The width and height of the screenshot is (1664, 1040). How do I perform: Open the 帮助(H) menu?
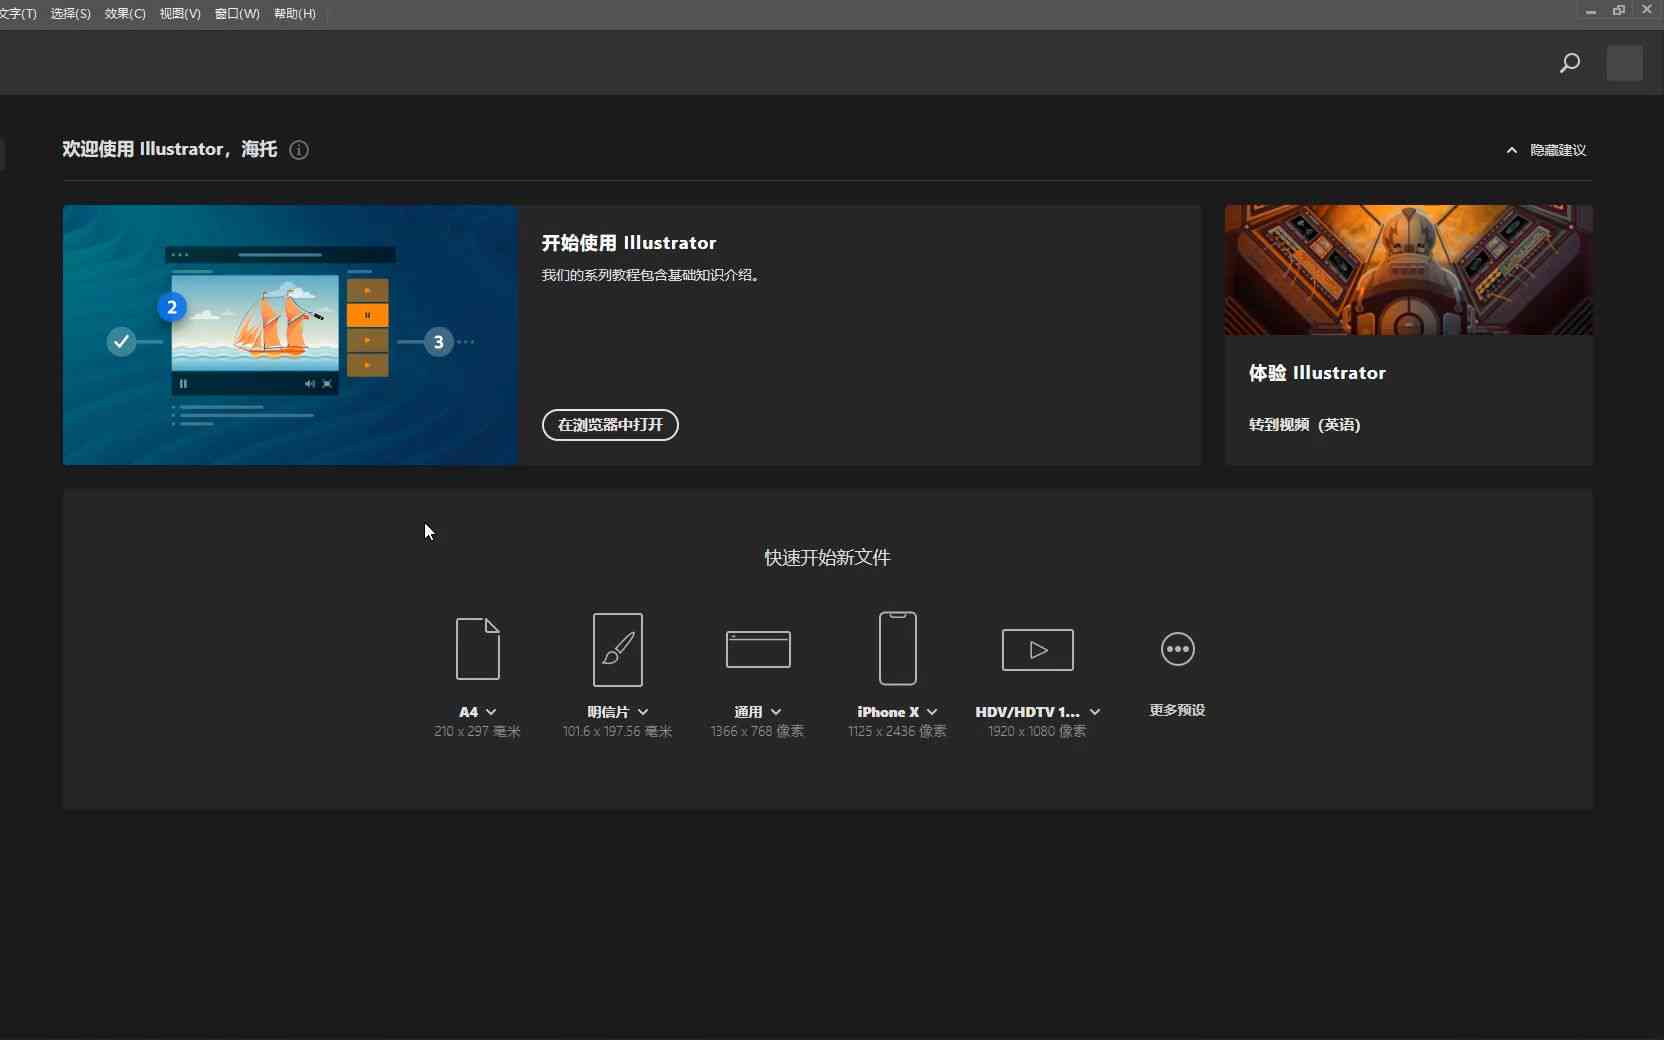295,14
